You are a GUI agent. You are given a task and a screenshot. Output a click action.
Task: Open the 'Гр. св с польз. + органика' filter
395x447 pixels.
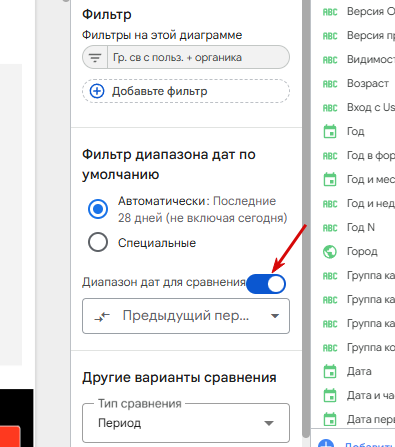186,57
